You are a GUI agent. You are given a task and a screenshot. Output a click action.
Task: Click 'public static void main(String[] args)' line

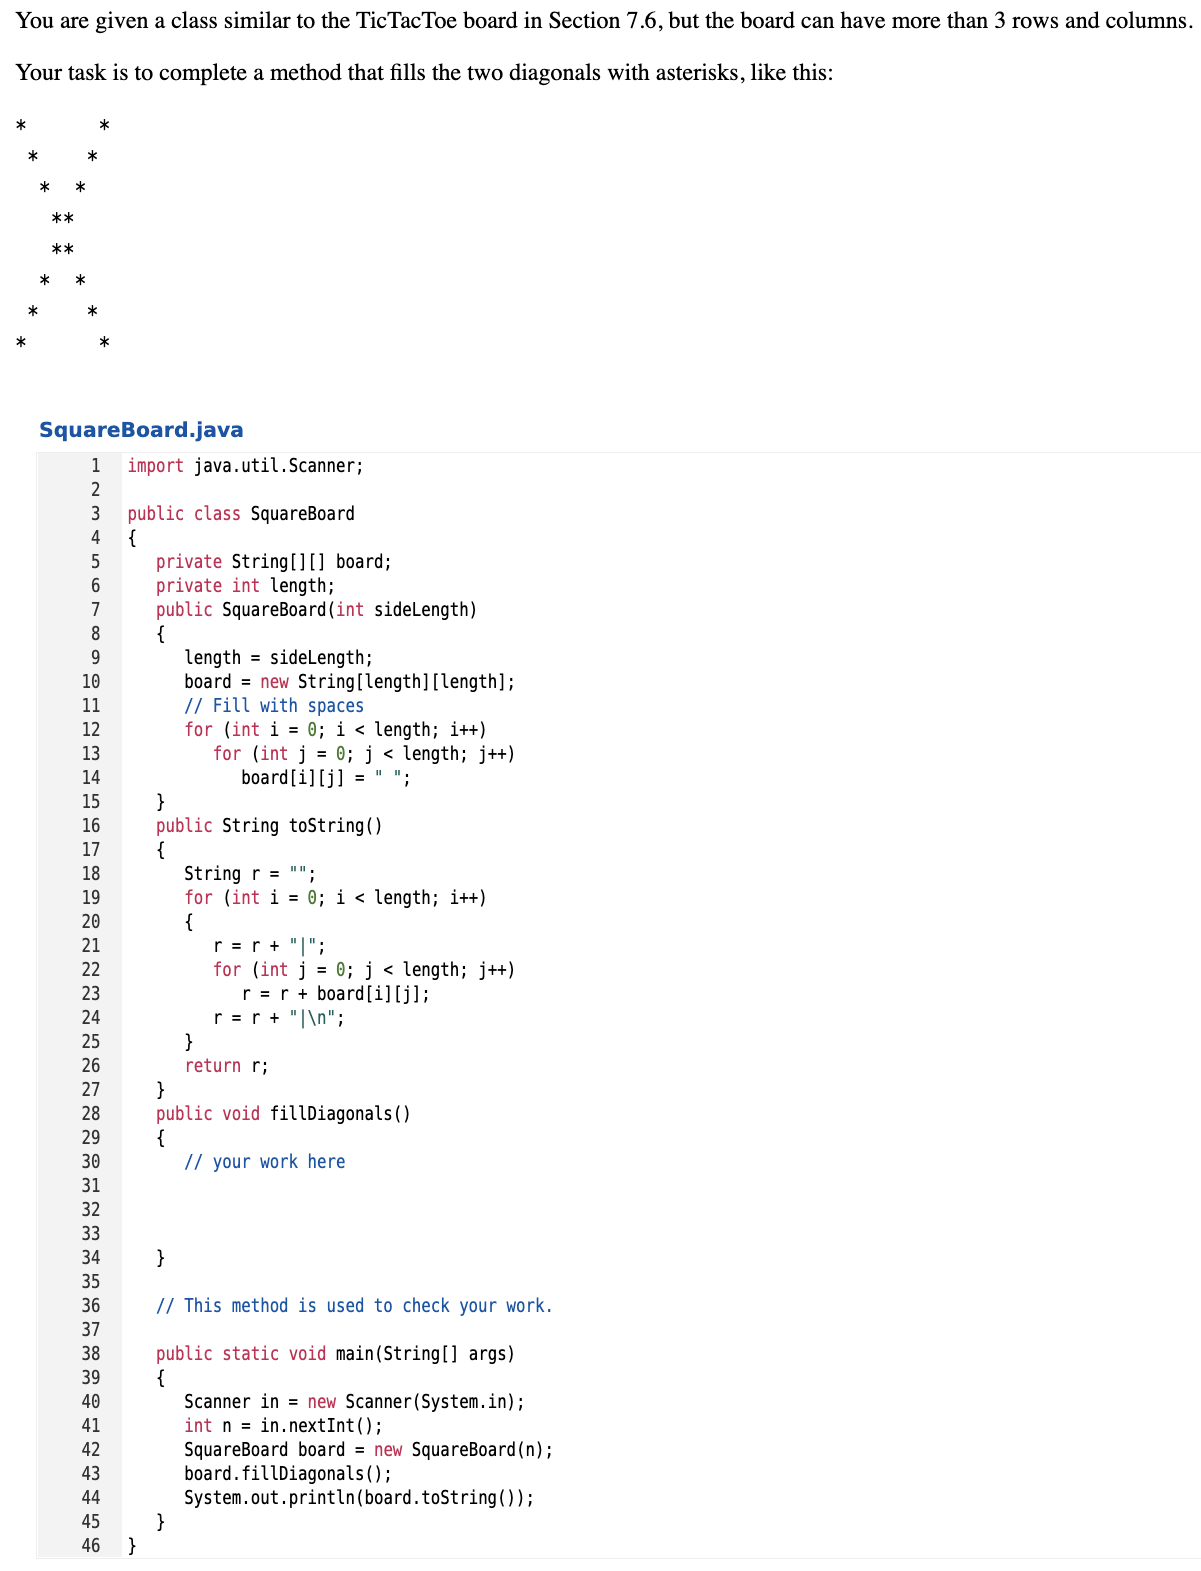tap(335, 1354)
